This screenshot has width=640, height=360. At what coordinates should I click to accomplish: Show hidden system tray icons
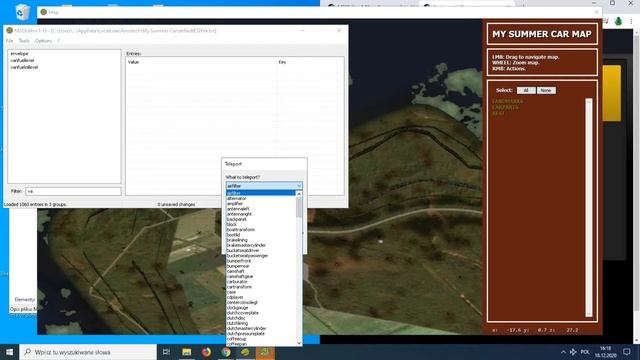pyautogui.click(x=563, y=352)
